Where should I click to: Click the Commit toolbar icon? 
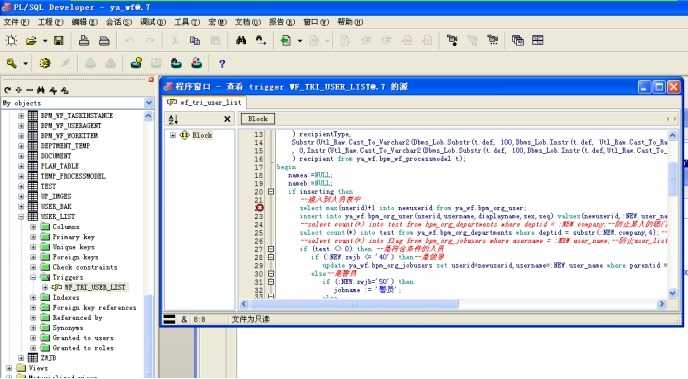tap(136, 64)
